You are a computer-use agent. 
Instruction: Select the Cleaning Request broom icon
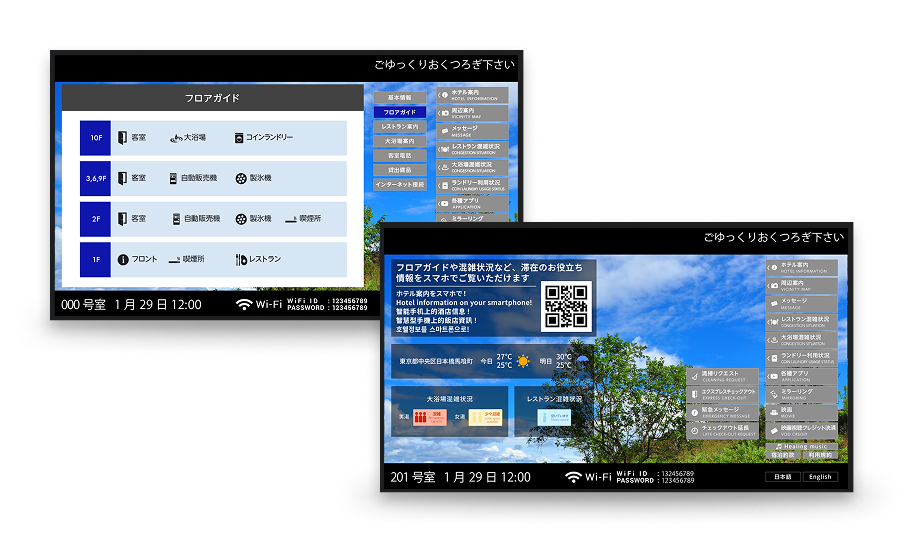point(694,376)
